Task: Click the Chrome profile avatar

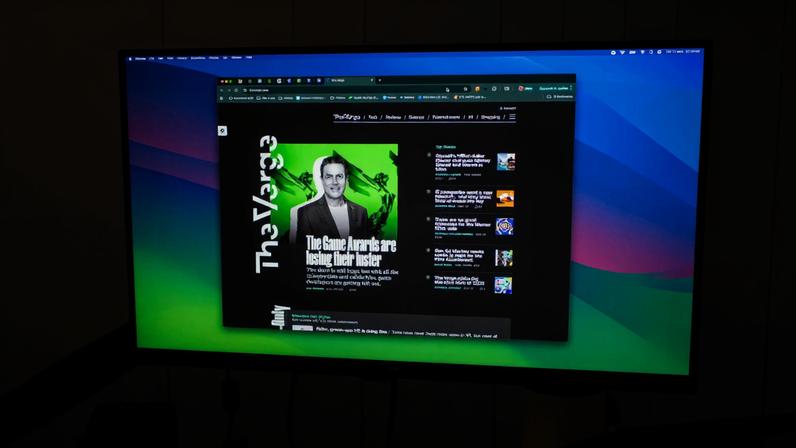Action: [521, 88]
